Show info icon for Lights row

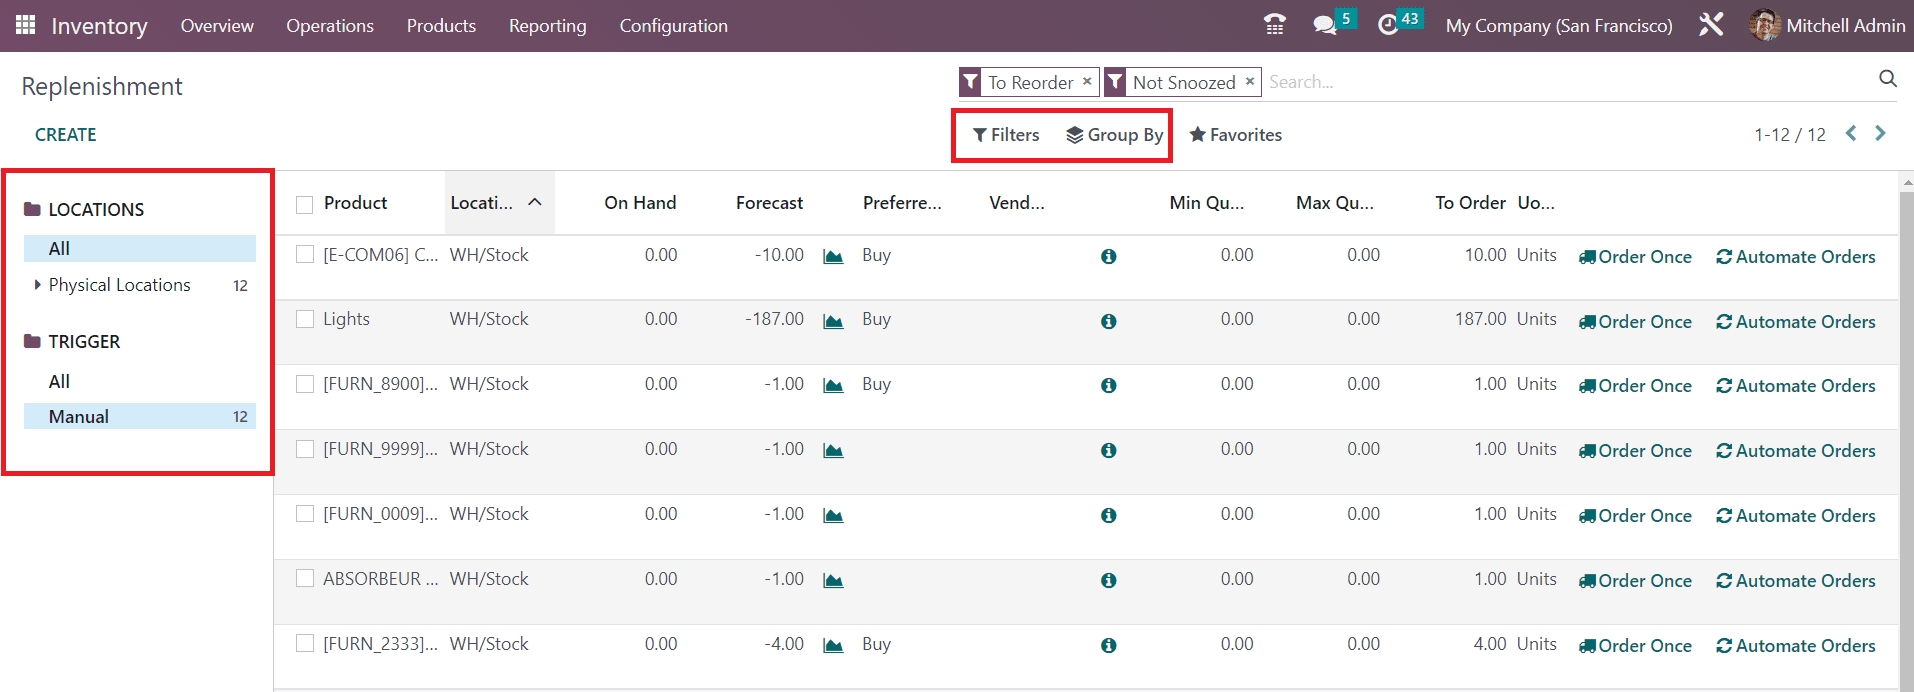[1108, 322]
